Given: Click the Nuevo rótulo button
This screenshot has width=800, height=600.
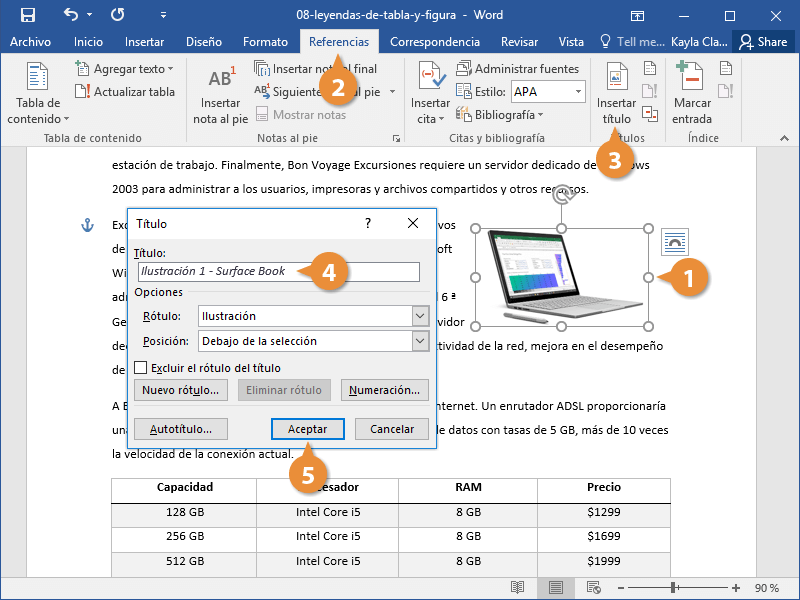Looking at the screenshot, I should (181, 390).
